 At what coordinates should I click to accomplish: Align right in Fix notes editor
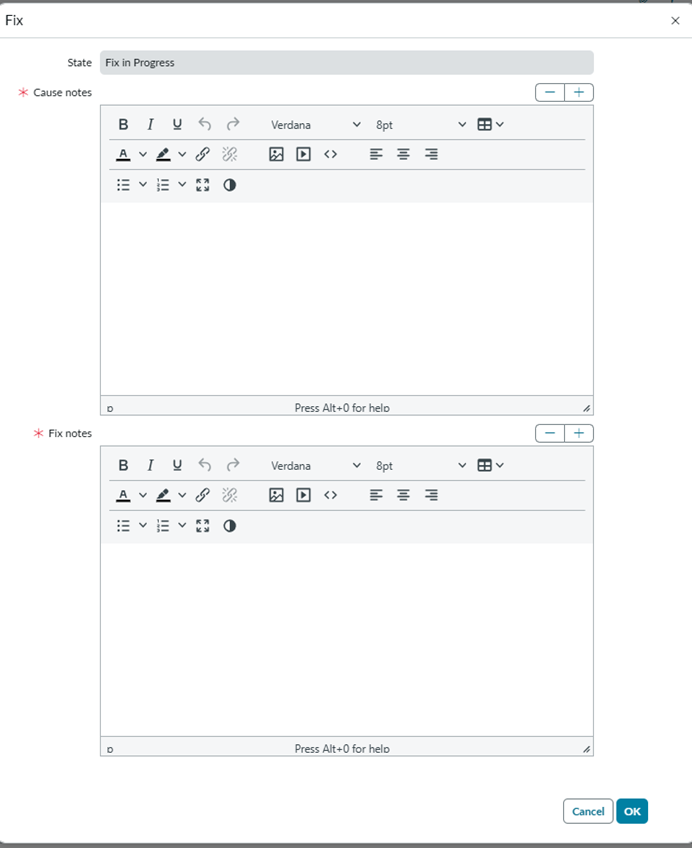(431, 495)
